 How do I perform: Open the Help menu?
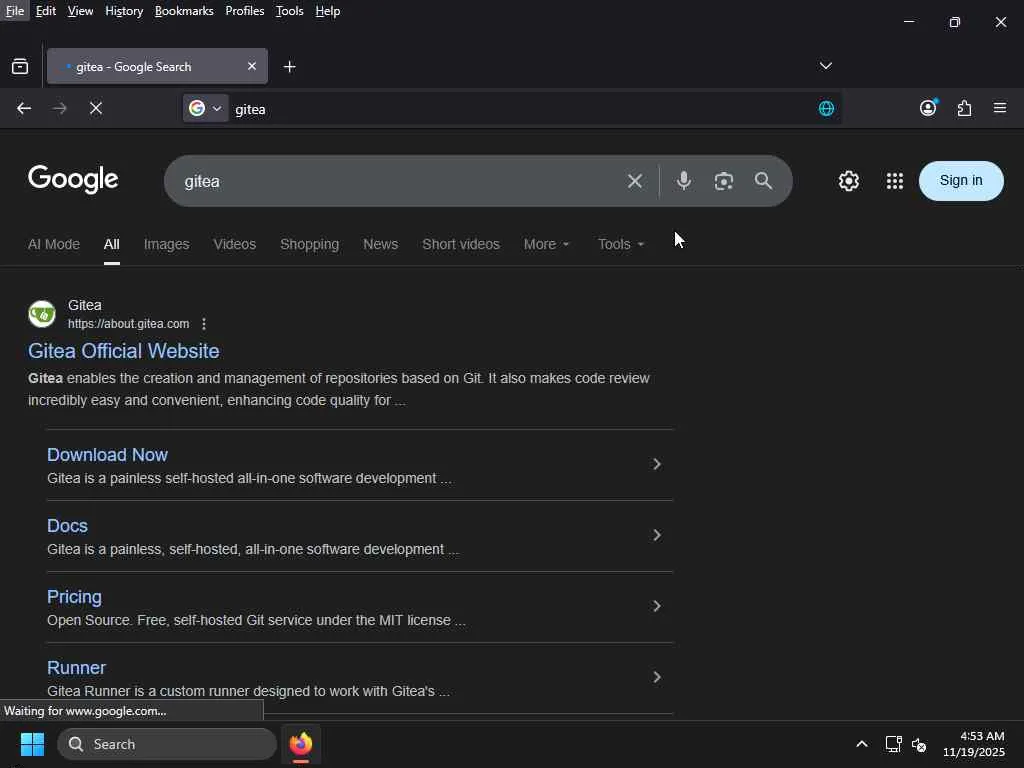328,11
